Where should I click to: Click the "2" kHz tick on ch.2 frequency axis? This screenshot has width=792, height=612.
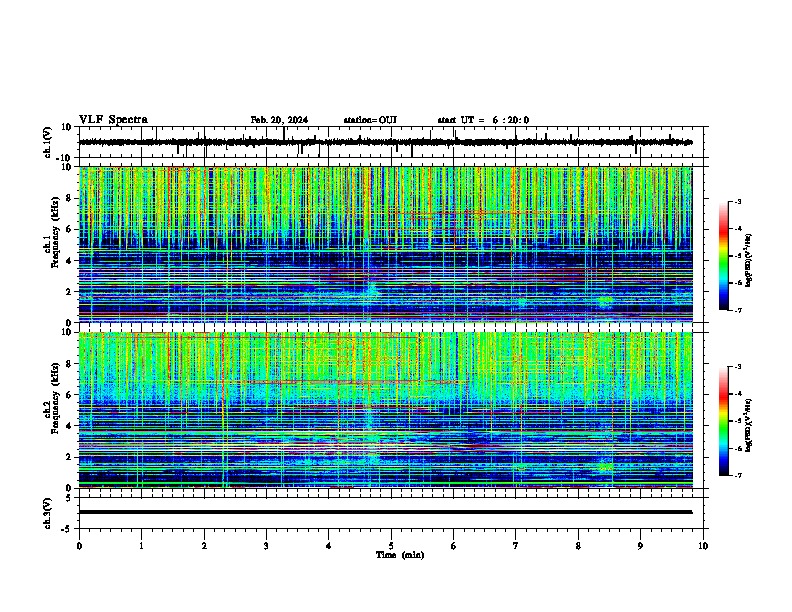click(x=69, y=457)
